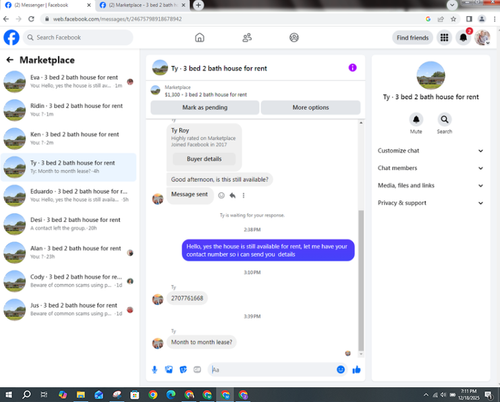
Task: Focus the Search Facebook field
Action: coord(78,37)
